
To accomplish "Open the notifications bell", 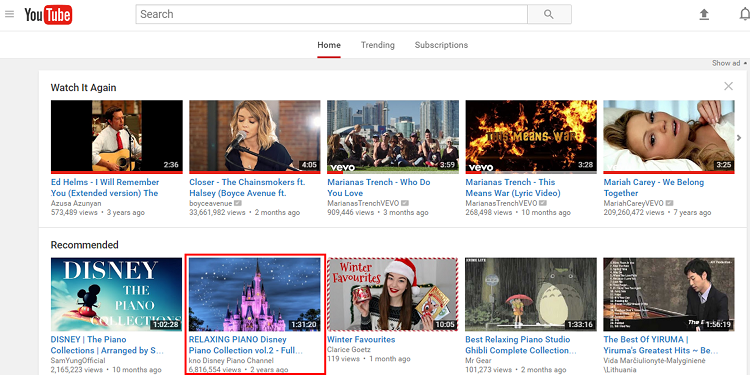I will click(744, 15).
